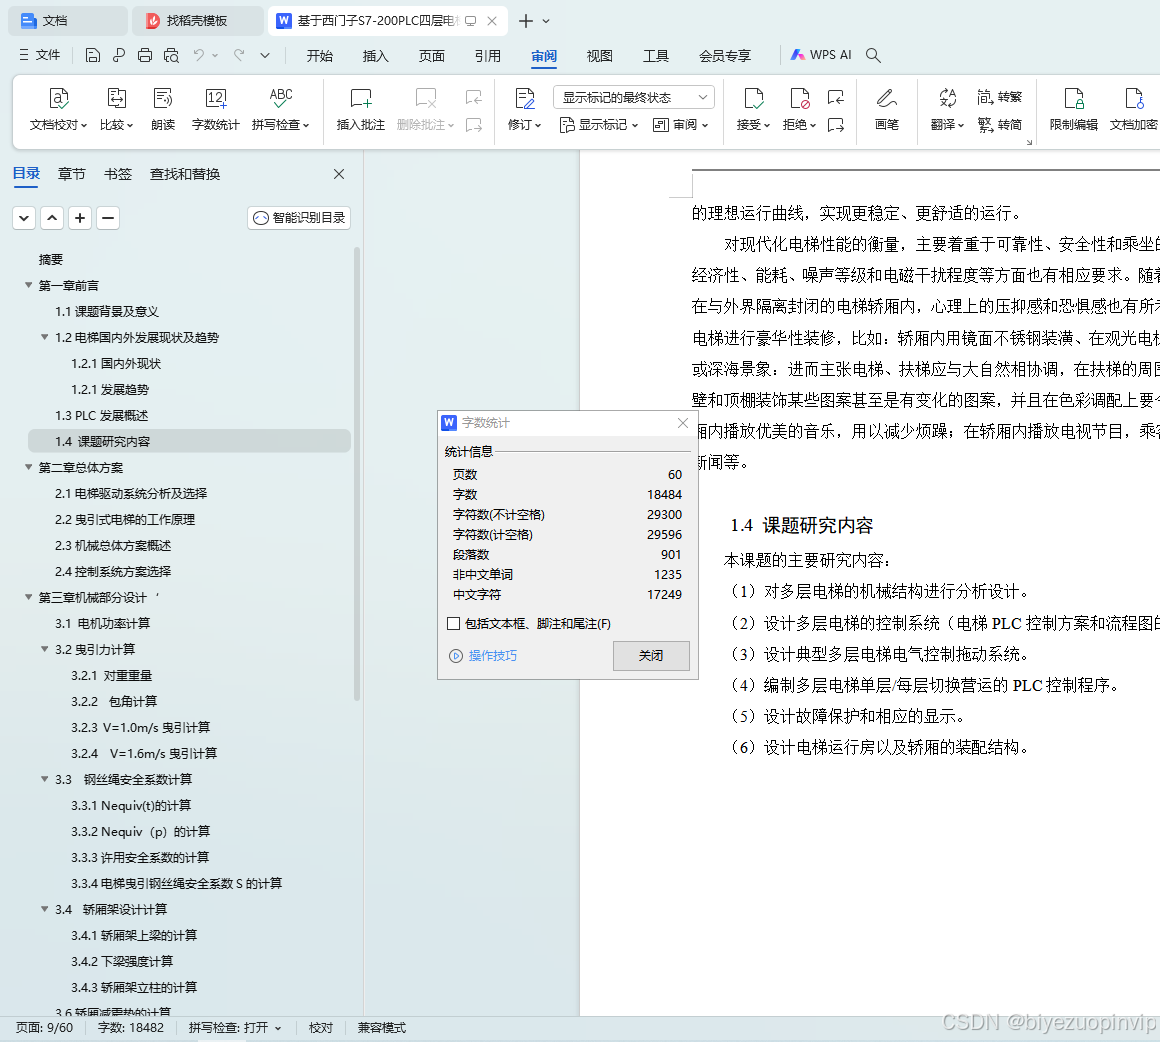Screen dimensions: 1160x1042
Task: Click the outline panel vertical scrollbar
Action: click(x=357, y=474)
